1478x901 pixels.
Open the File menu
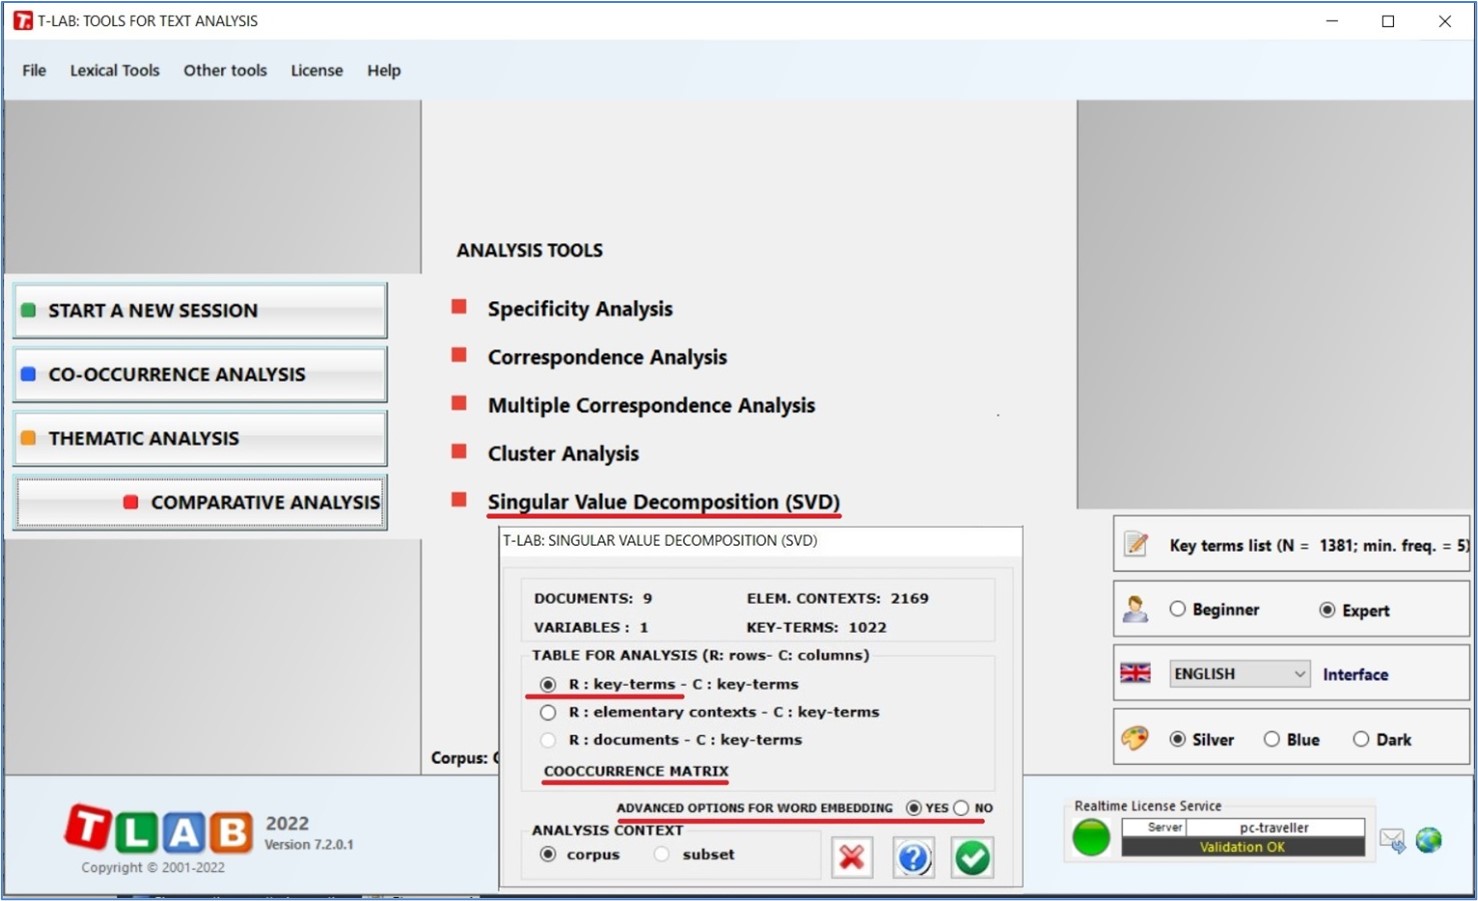34,70
